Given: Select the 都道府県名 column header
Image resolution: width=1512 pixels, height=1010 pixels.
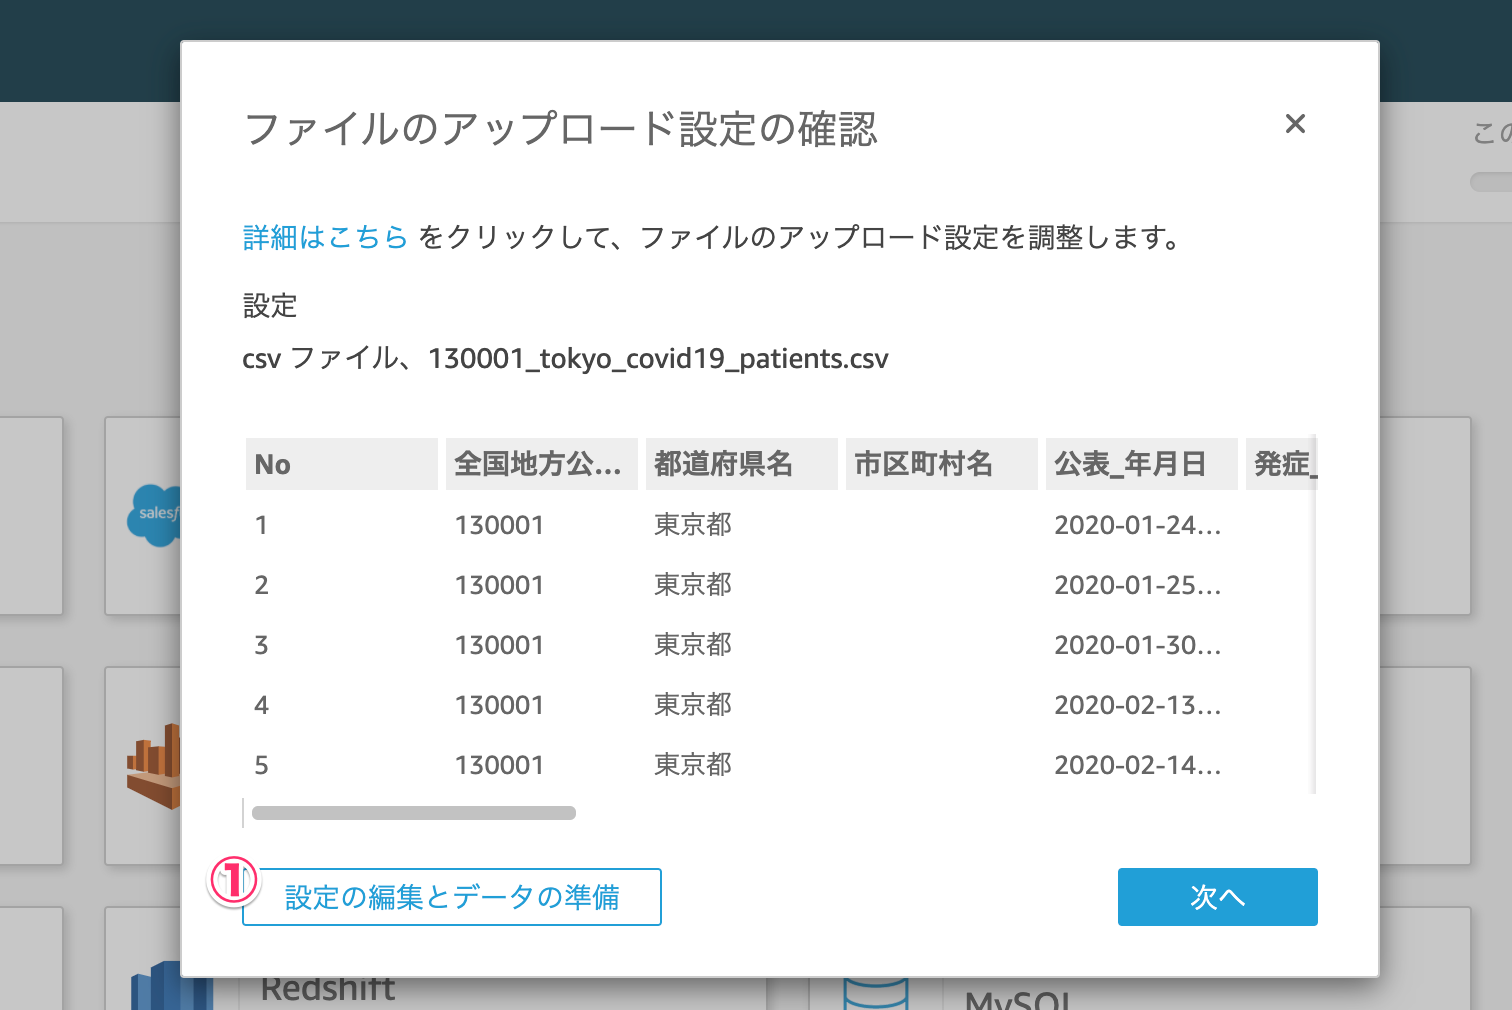Looking at the screenshot, I should coord(741,464).
